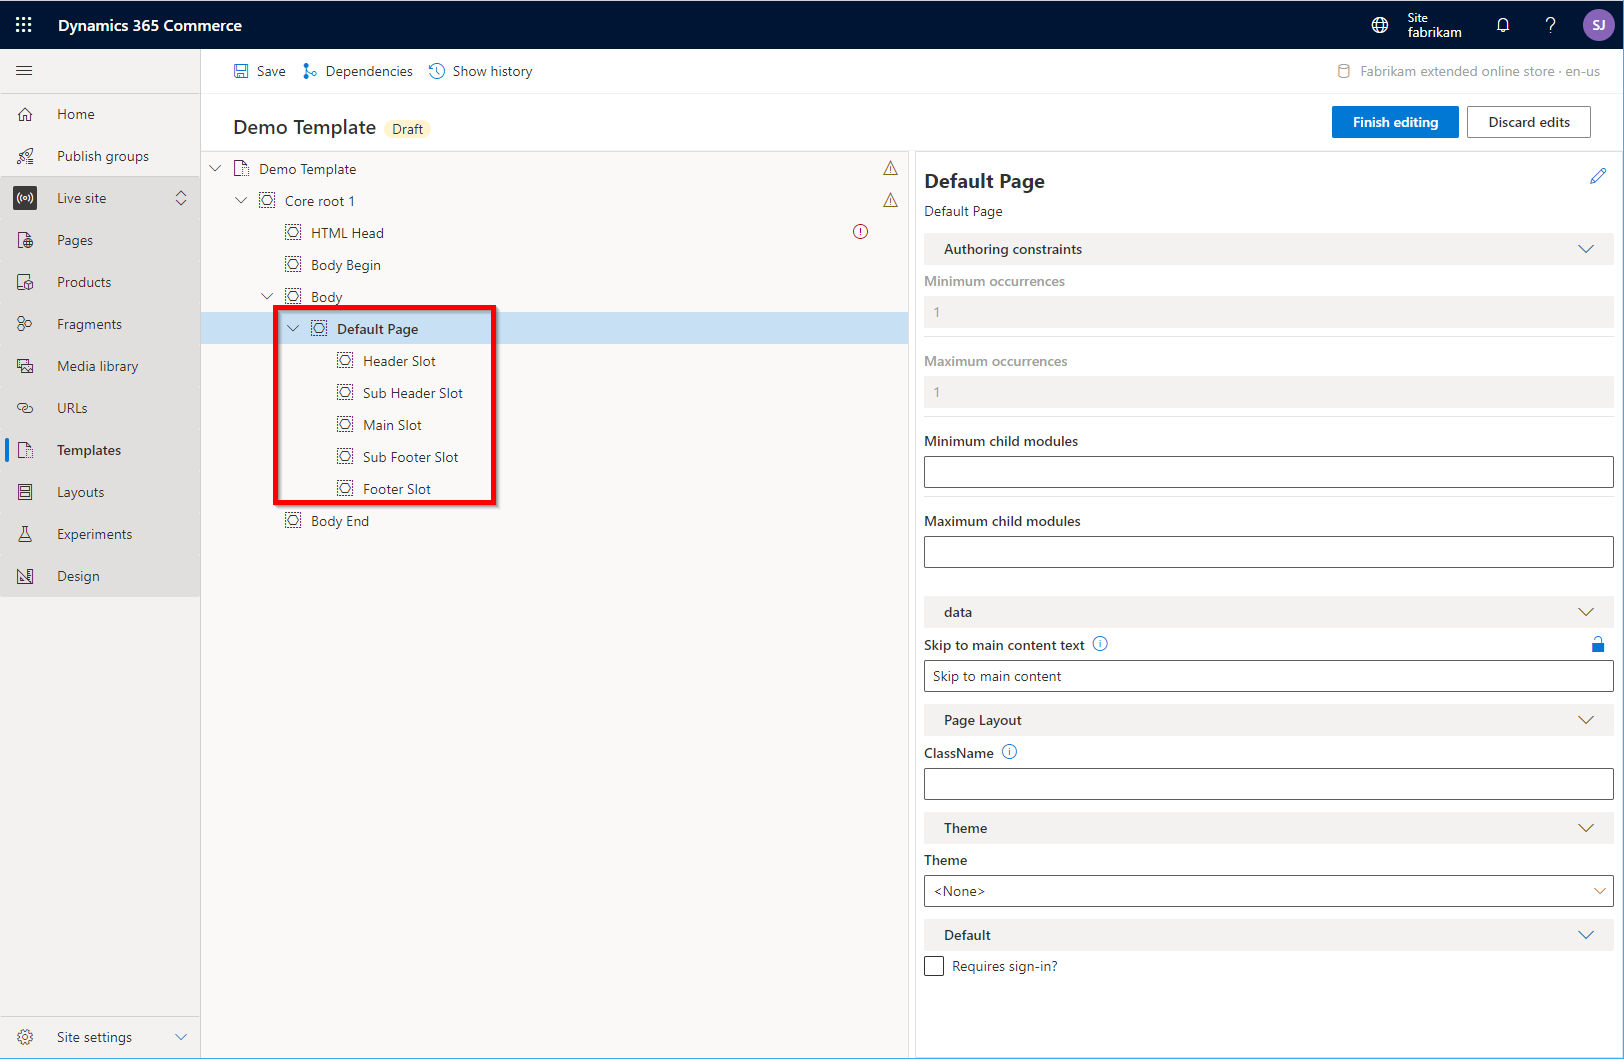1624x1059 pixels.
Task: Collapse the Authoring constraints section
Action: [1585, 249]
